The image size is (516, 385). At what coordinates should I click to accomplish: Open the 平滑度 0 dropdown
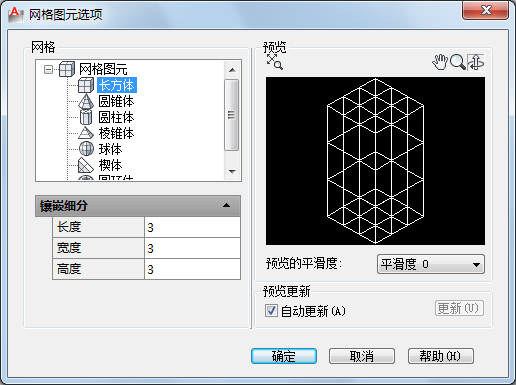click(x=431, y=265)
